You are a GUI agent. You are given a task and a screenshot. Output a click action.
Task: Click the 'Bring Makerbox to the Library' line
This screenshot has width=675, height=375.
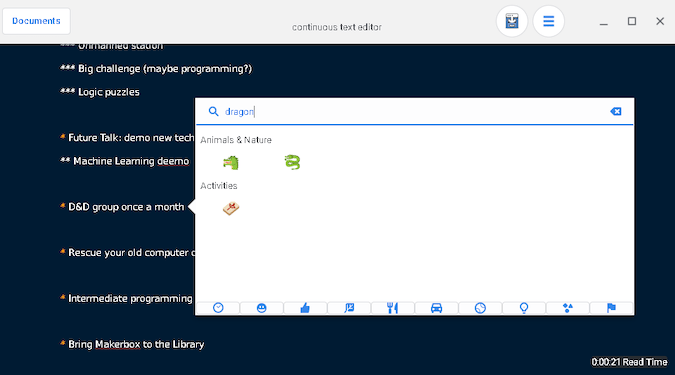coord(132,344)
